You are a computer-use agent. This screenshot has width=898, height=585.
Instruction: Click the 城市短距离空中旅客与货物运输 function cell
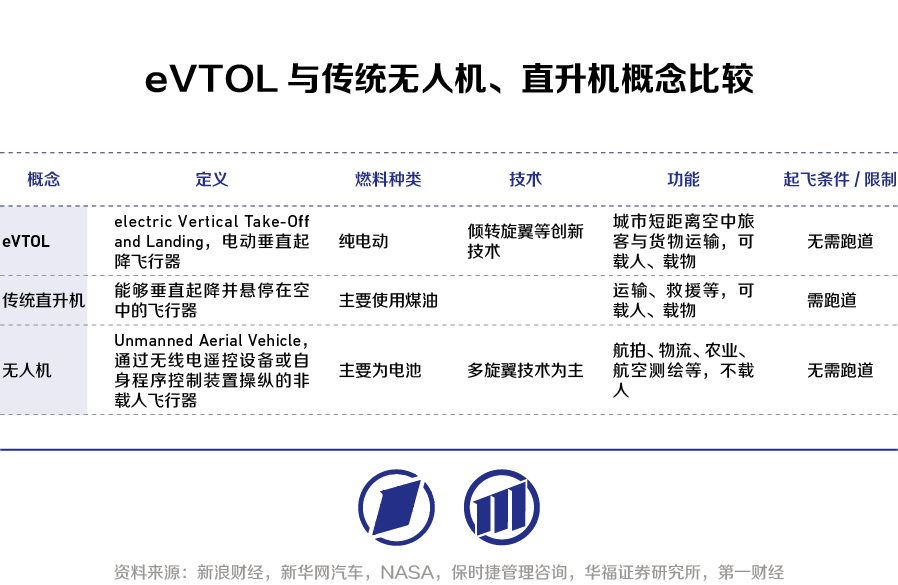[683, 241]
